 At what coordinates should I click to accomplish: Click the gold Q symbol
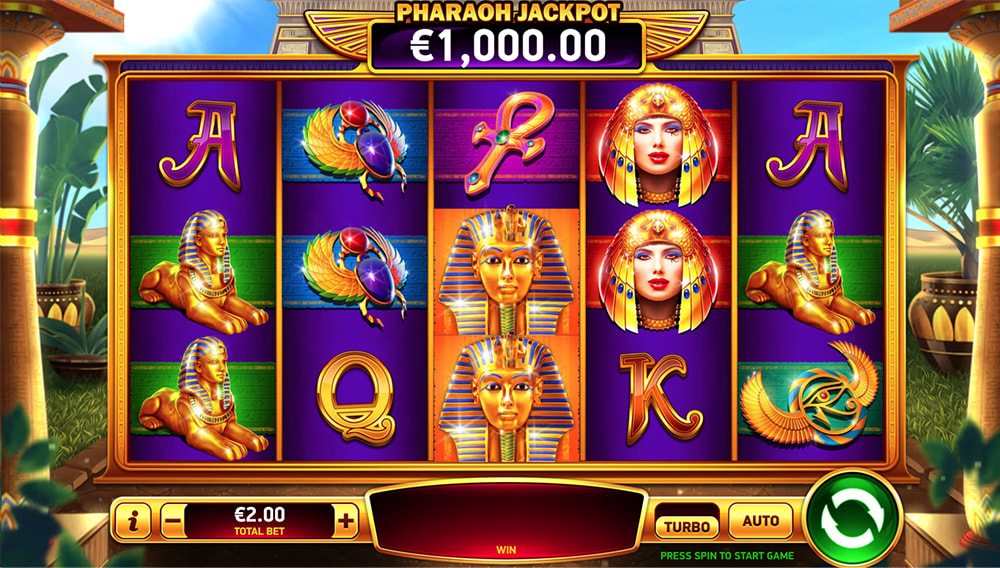pos(355,398)
